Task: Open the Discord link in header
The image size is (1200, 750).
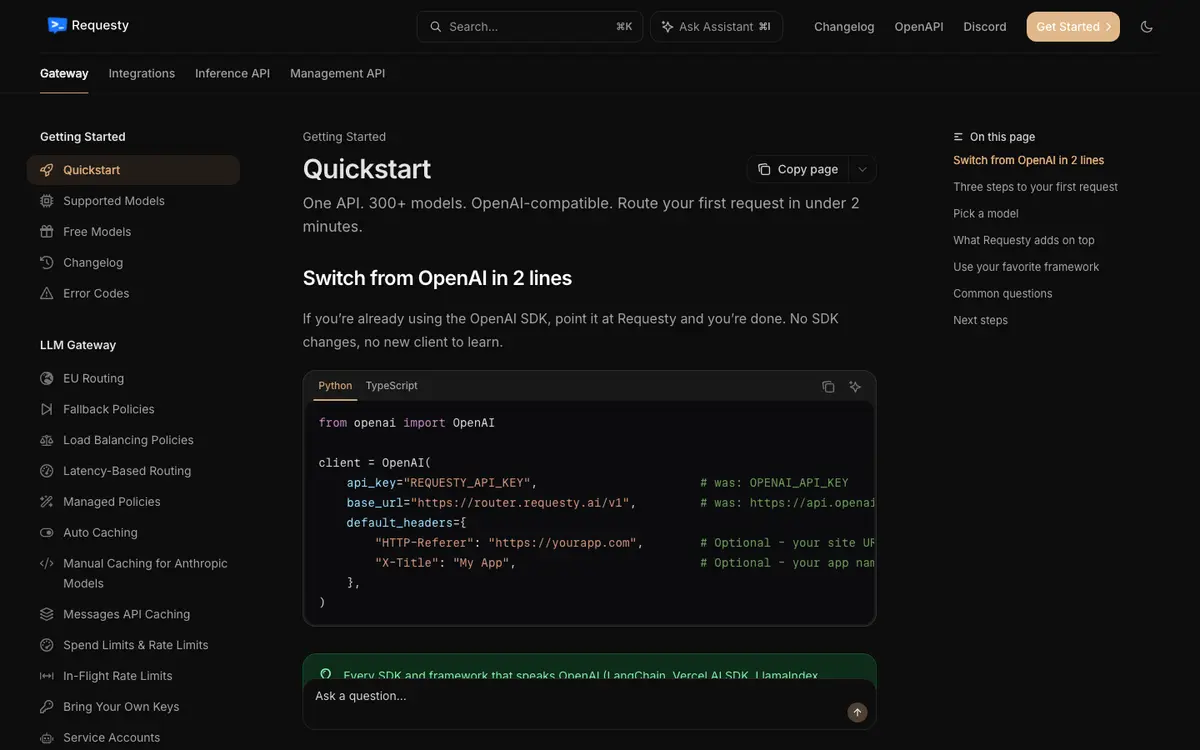Action: [985, 27]
